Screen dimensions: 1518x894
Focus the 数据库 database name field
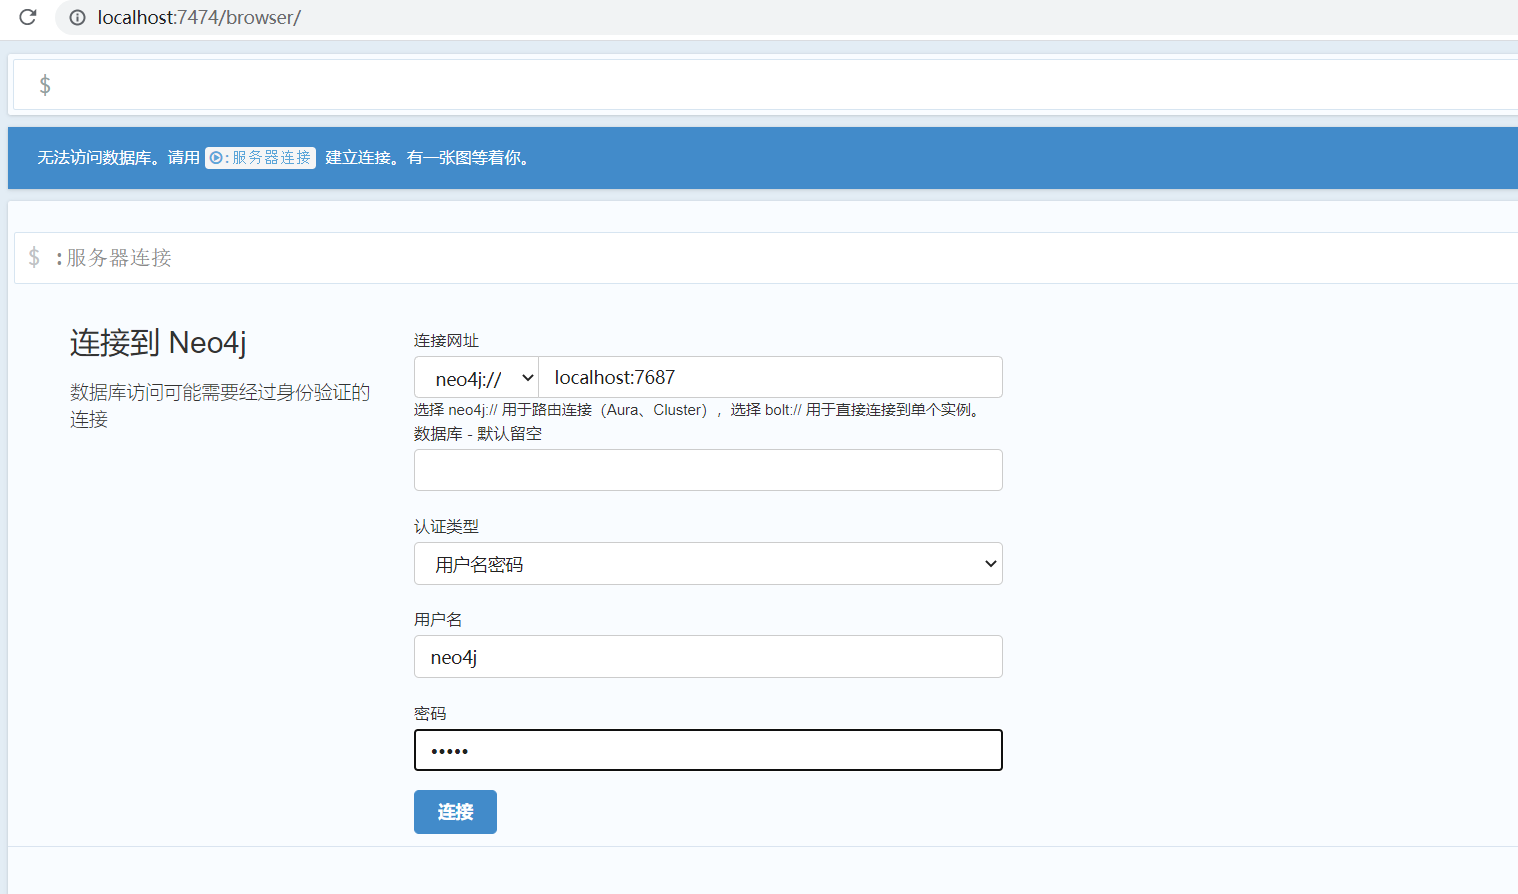(x=708, y=470)
